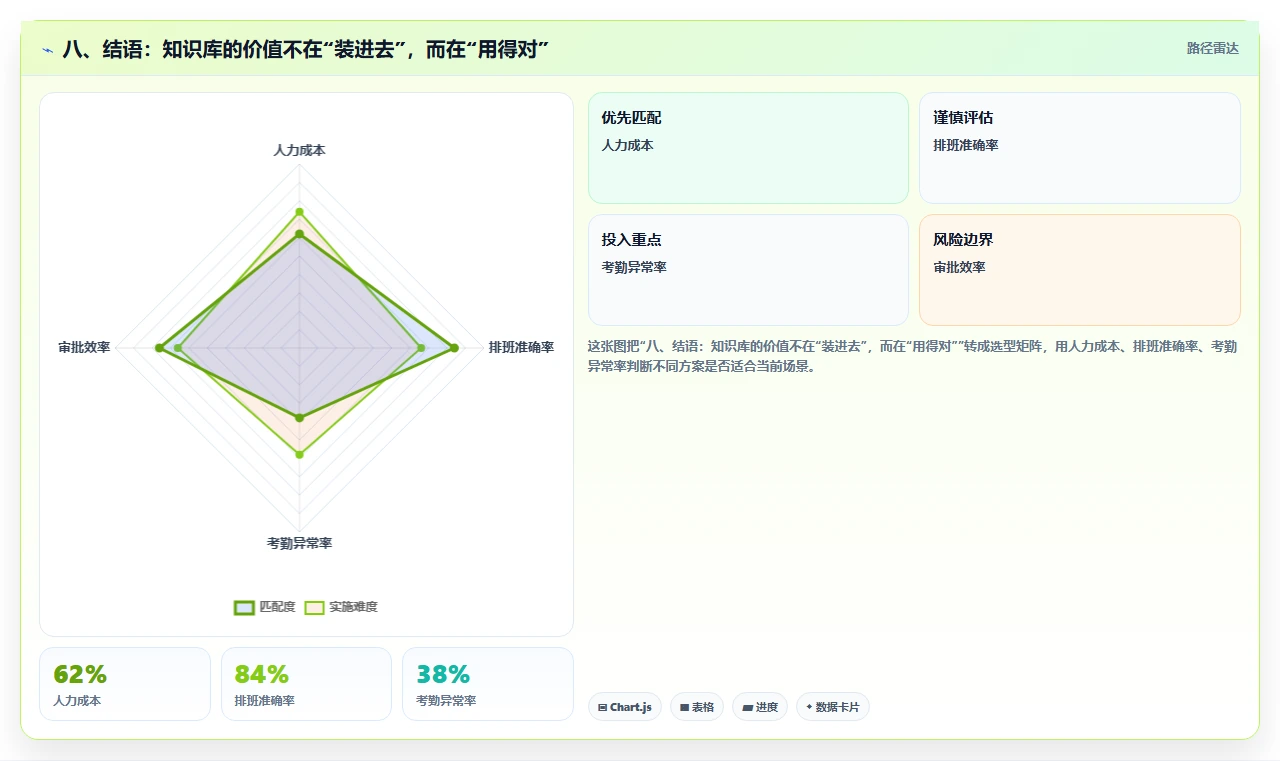Click the 实施难度 data point on 考勤异常率 axis
Image resolution: width=1280 pixels, height=761 pixels.
(x=299, y=455)
